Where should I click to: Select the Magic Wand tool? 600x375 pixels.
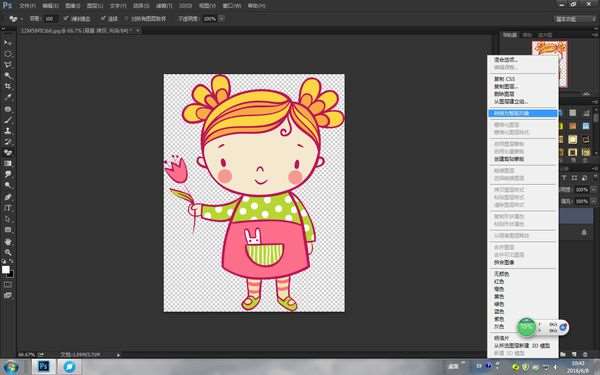8,75
